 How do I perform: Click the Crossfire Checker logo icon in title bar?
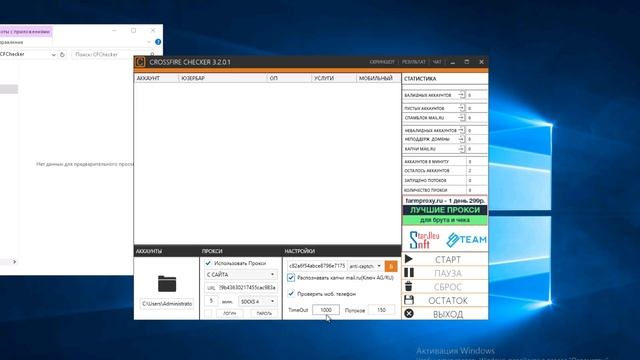point(140,62)
